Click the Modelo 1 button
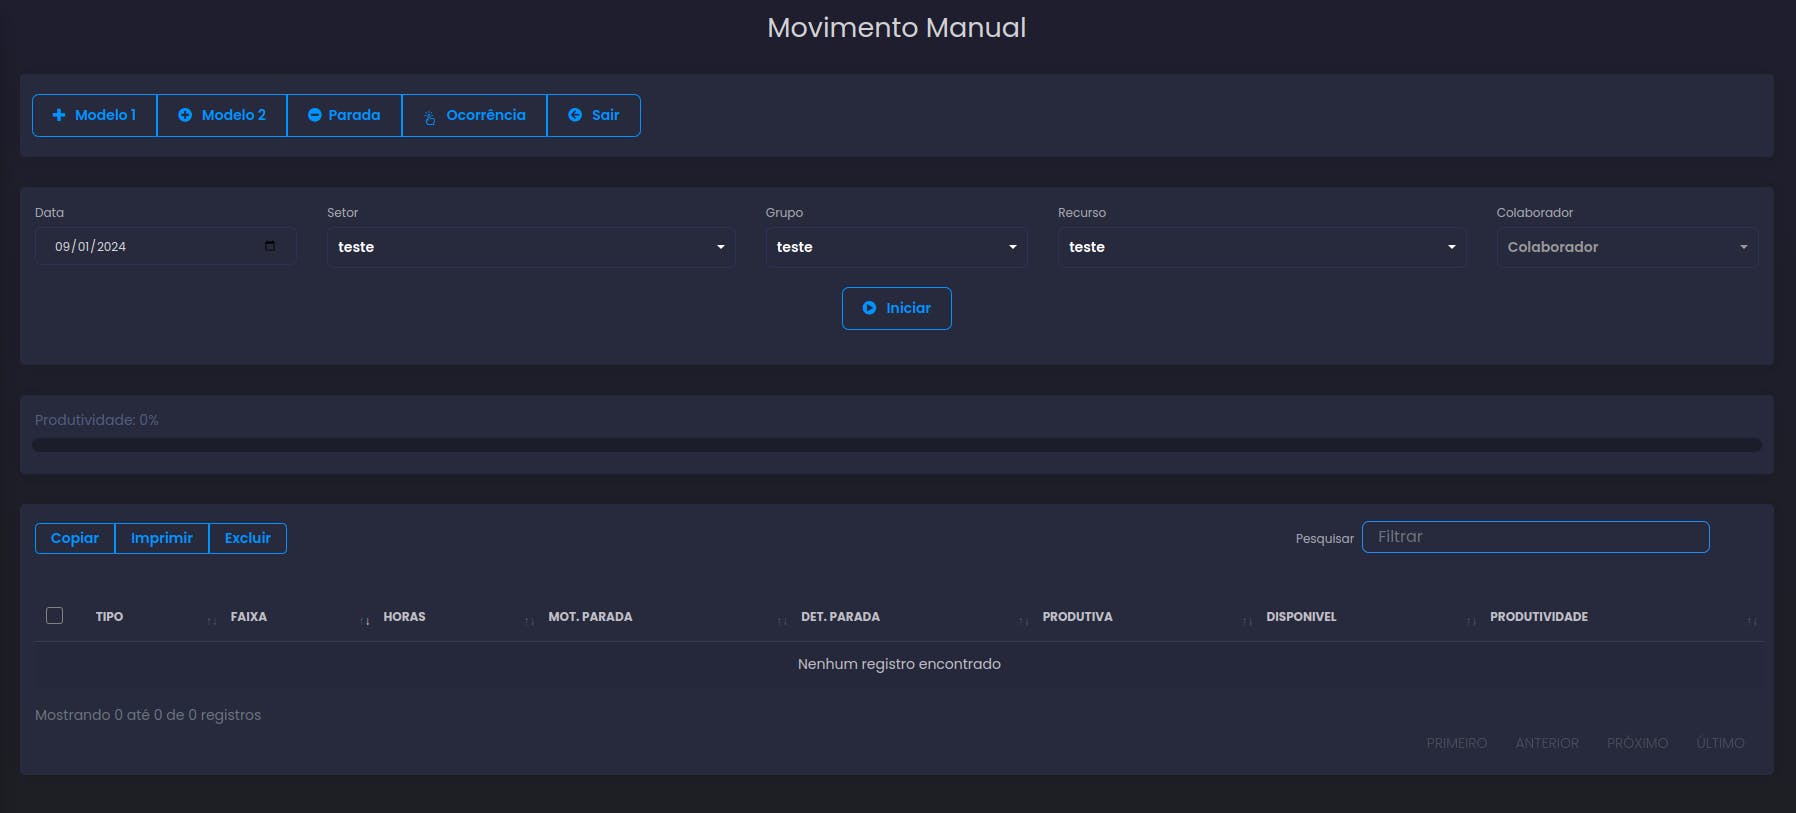Image resolution: width=1796 pixels, height=813 pixels. [x=95, y=115]
